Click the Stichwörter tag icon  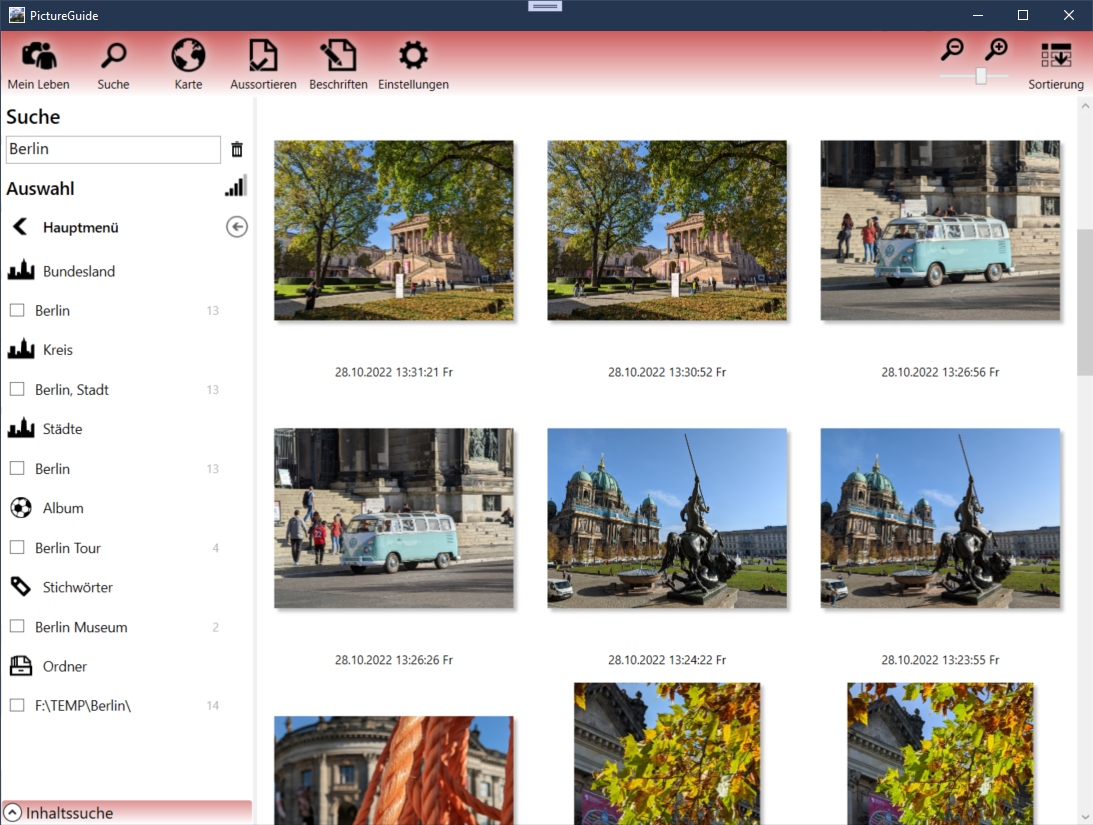(21, 587)
